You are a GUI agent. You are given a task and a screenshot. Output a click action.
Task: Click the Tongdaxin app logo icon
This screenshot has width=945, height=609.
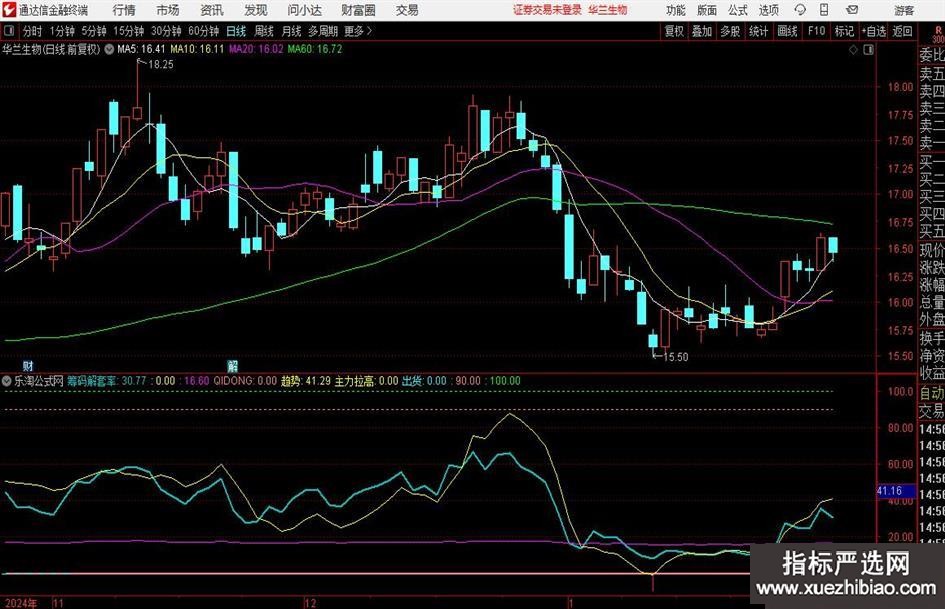[9, 10]
